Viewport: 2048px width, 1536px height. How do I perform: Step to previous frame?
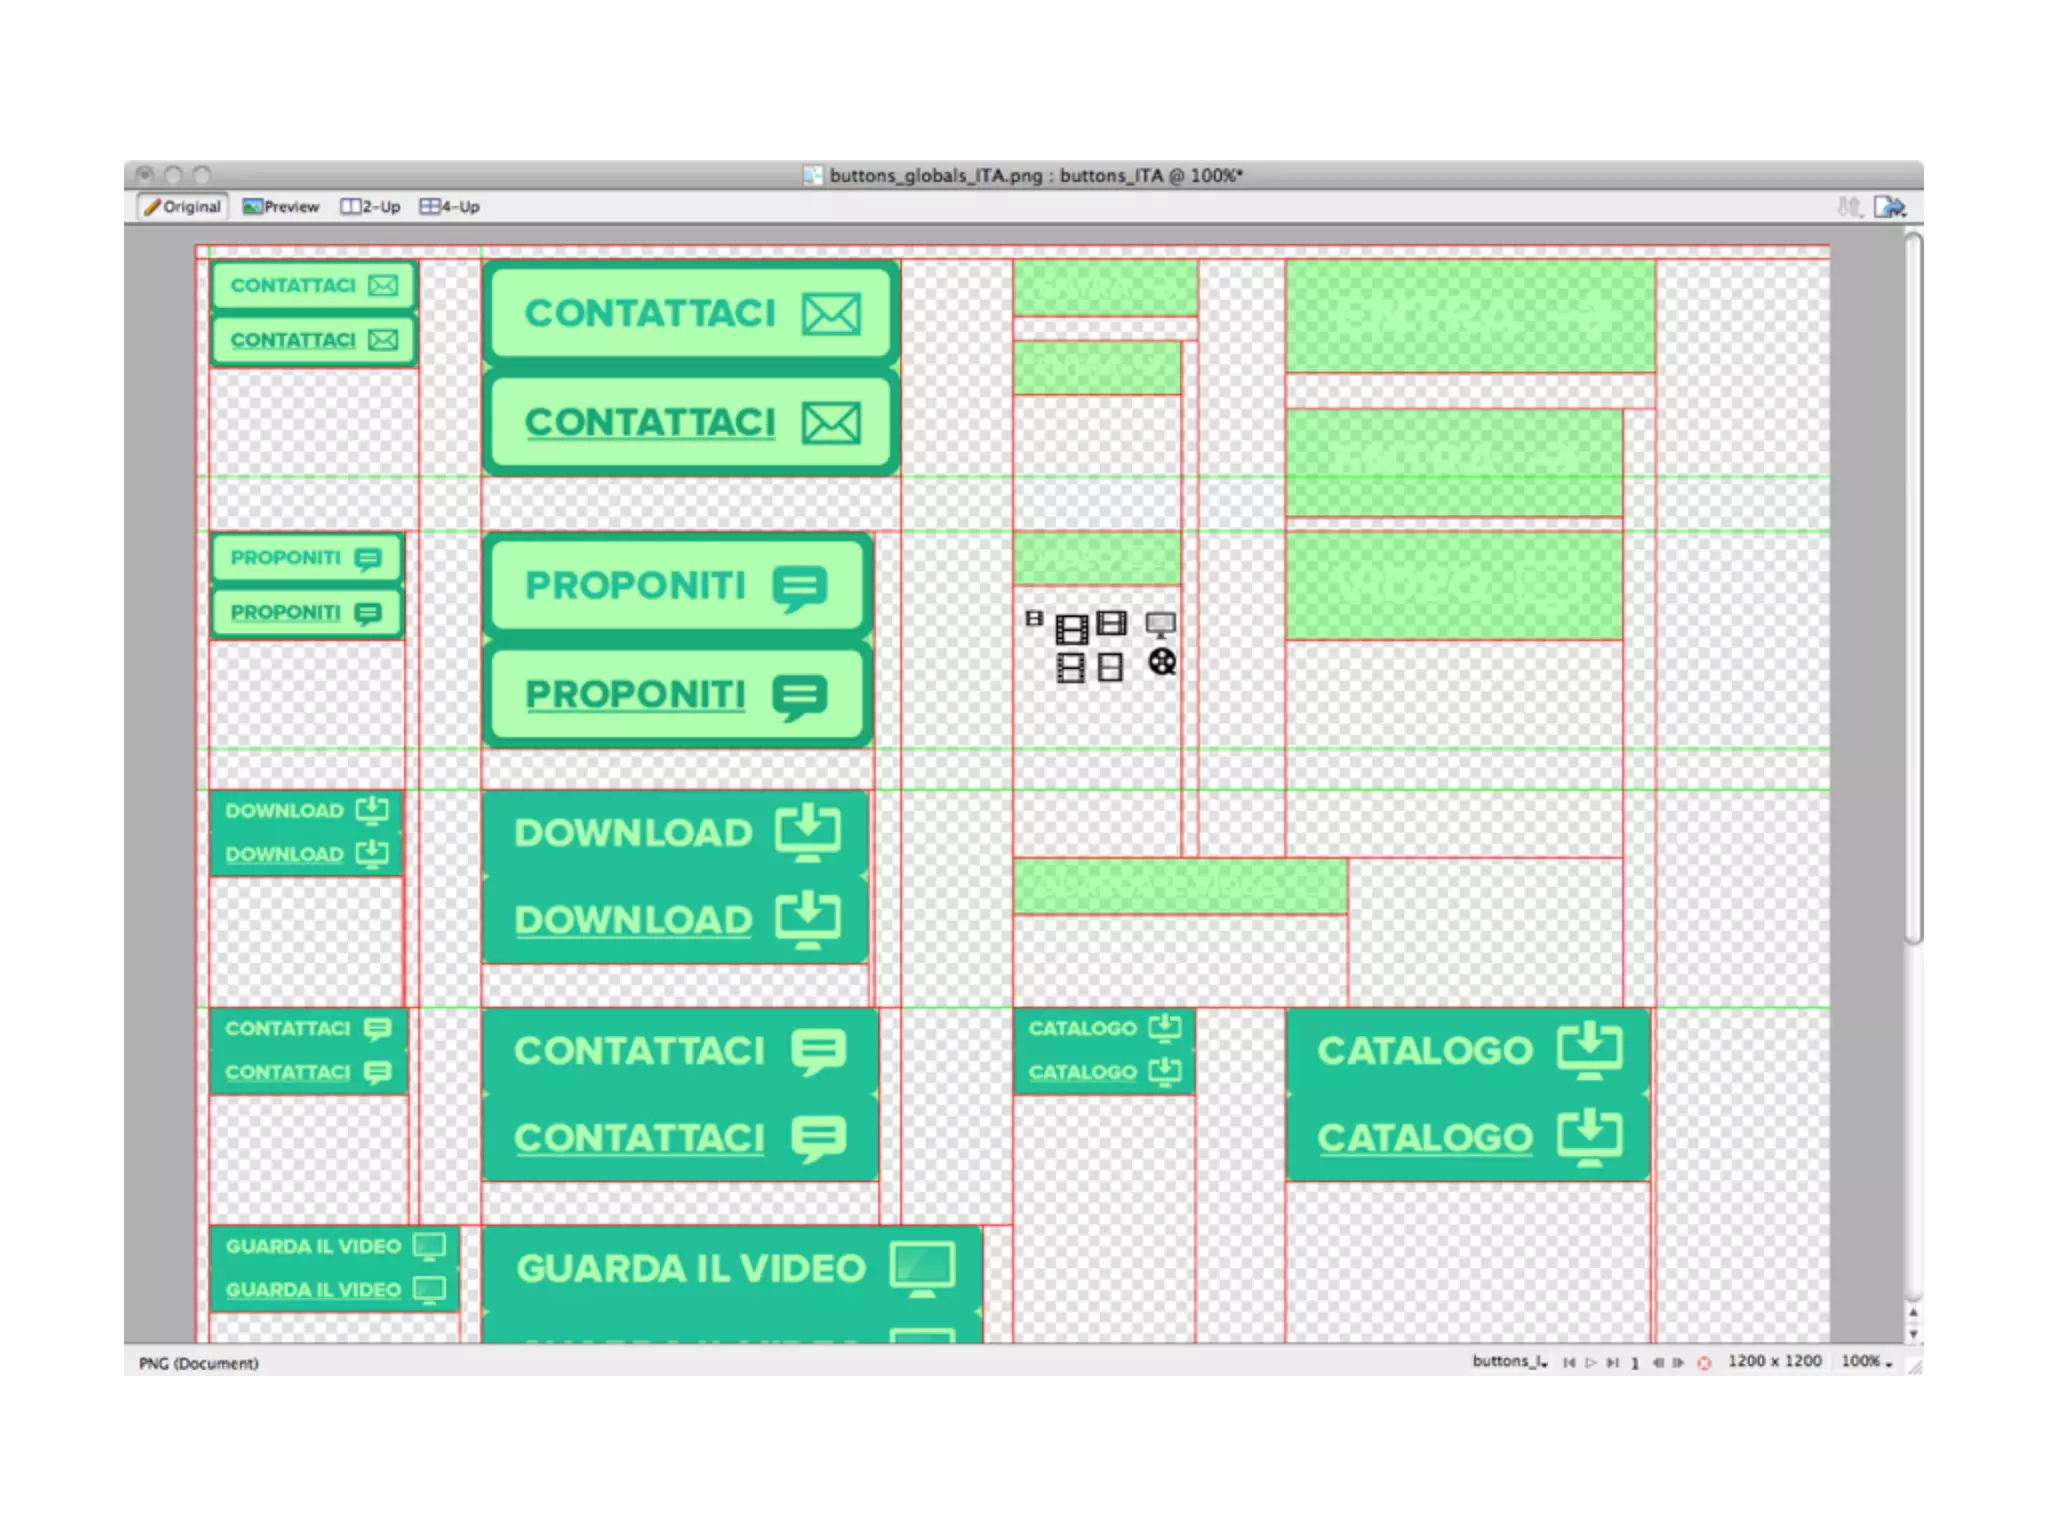[x=1657, y=1362]
